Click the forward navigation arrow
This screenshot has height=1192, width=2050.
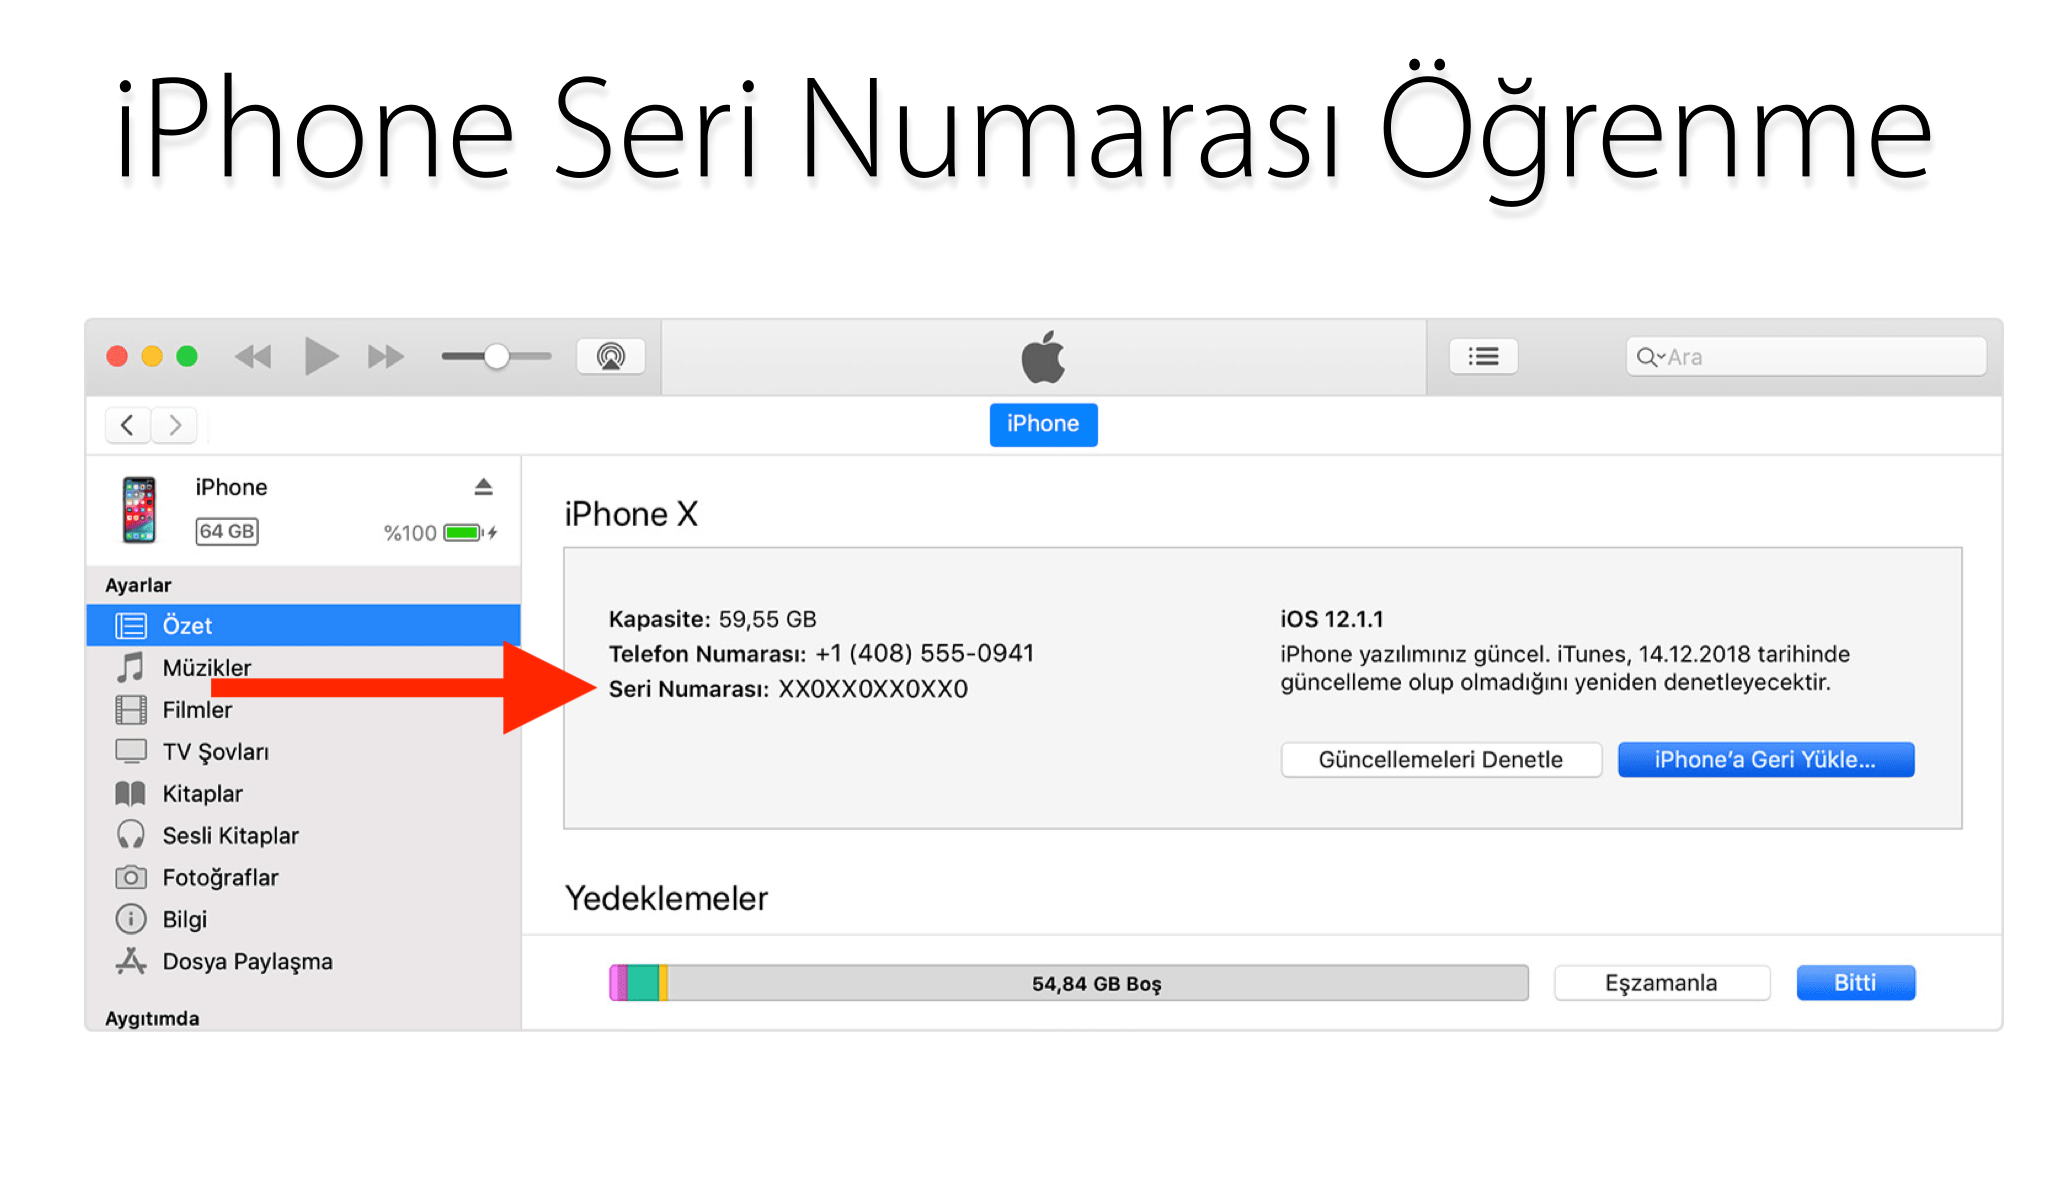point(174,424)
